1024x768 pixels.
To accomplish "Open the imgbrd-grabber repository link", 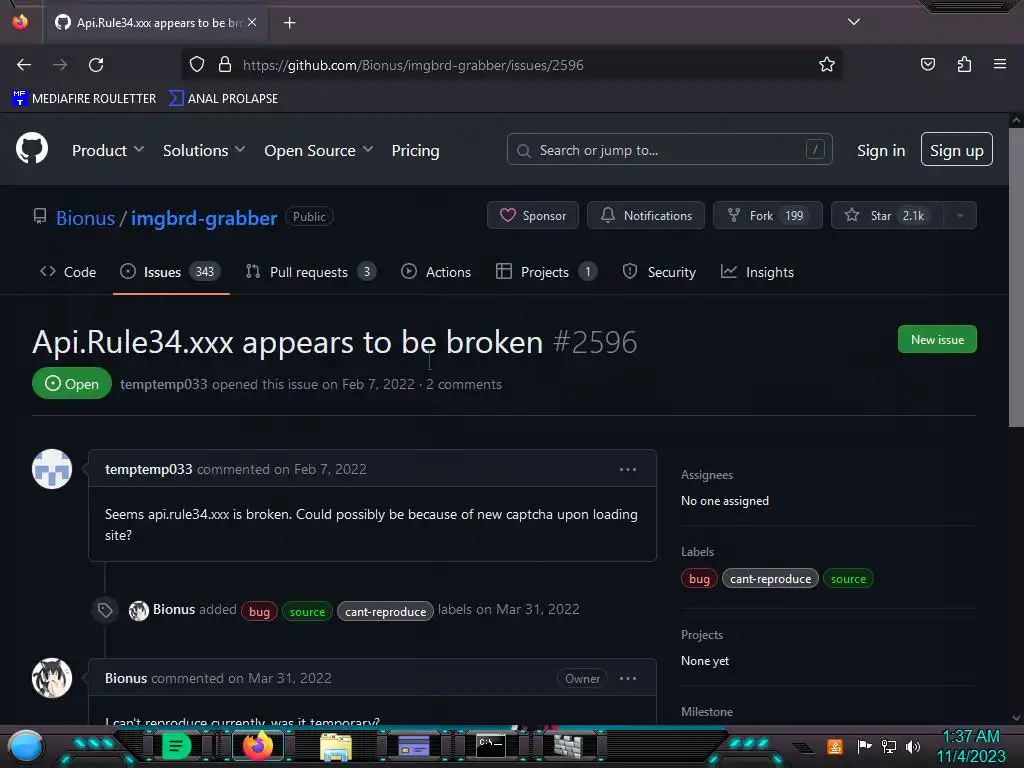I will [x=204, y=217].
